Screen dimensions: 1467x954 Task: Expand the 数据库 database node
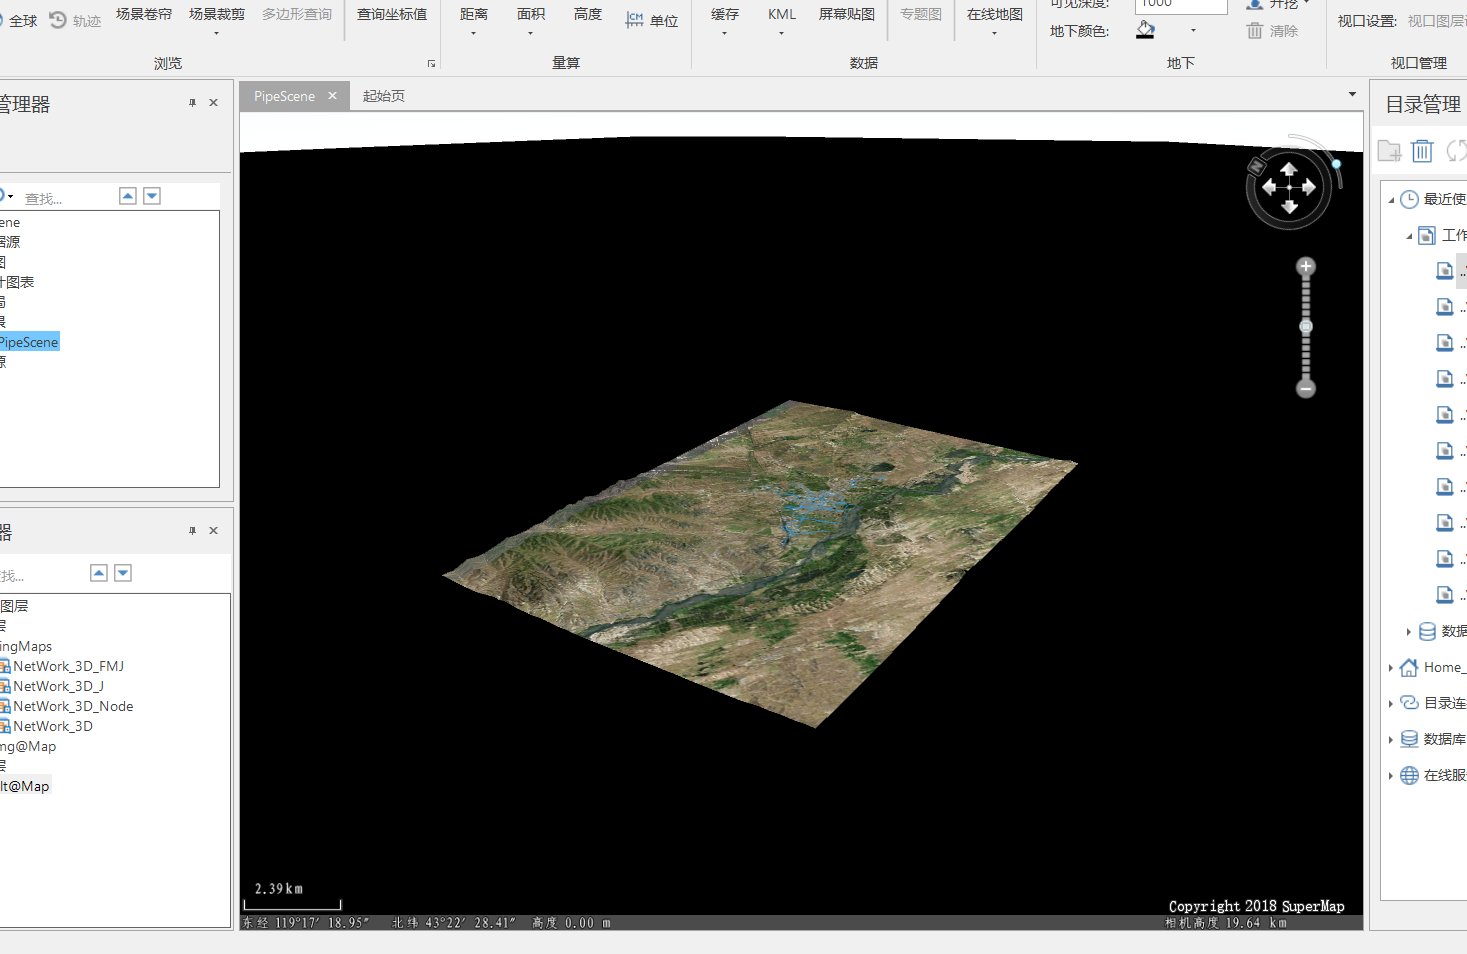[1391, 740]
